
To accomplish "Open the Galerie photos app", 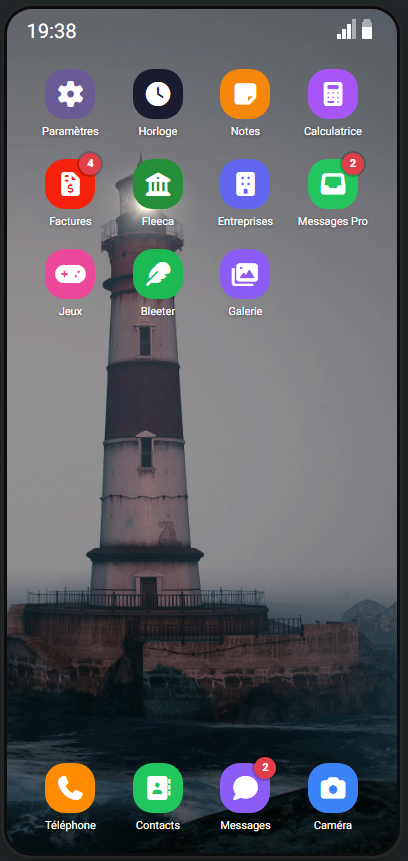I will coord(245,274).
